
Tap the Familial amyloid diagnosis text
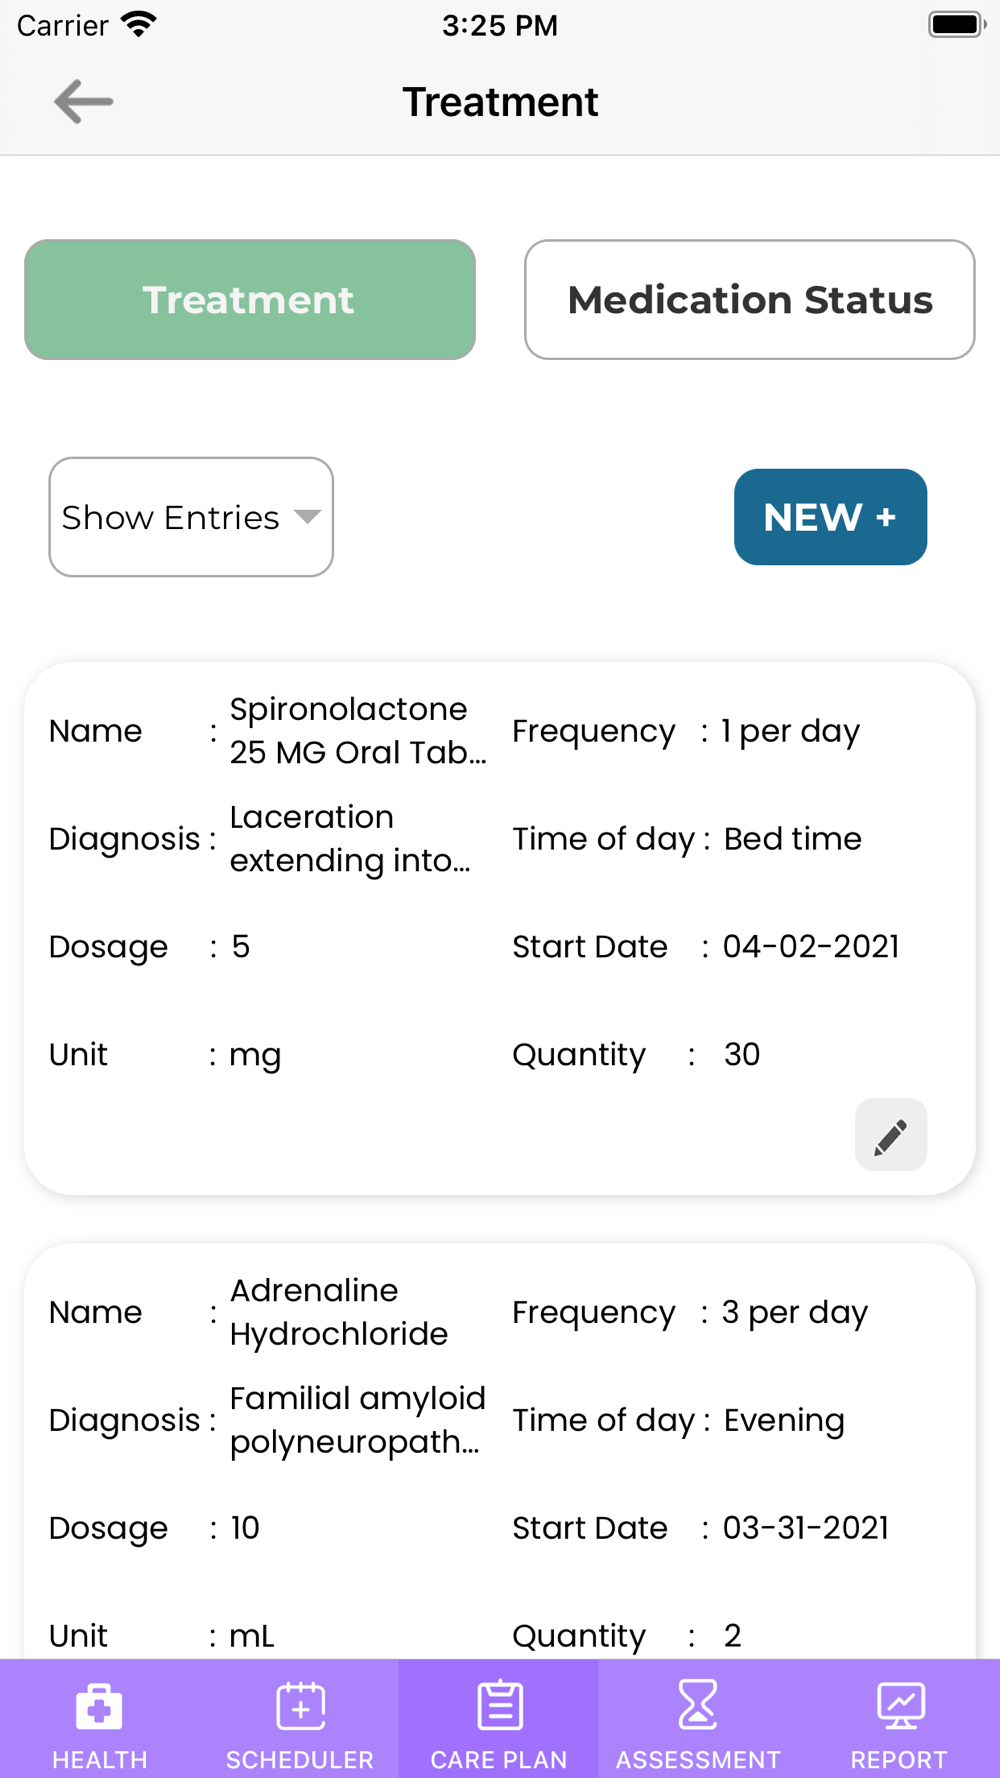pos(356,1420)
